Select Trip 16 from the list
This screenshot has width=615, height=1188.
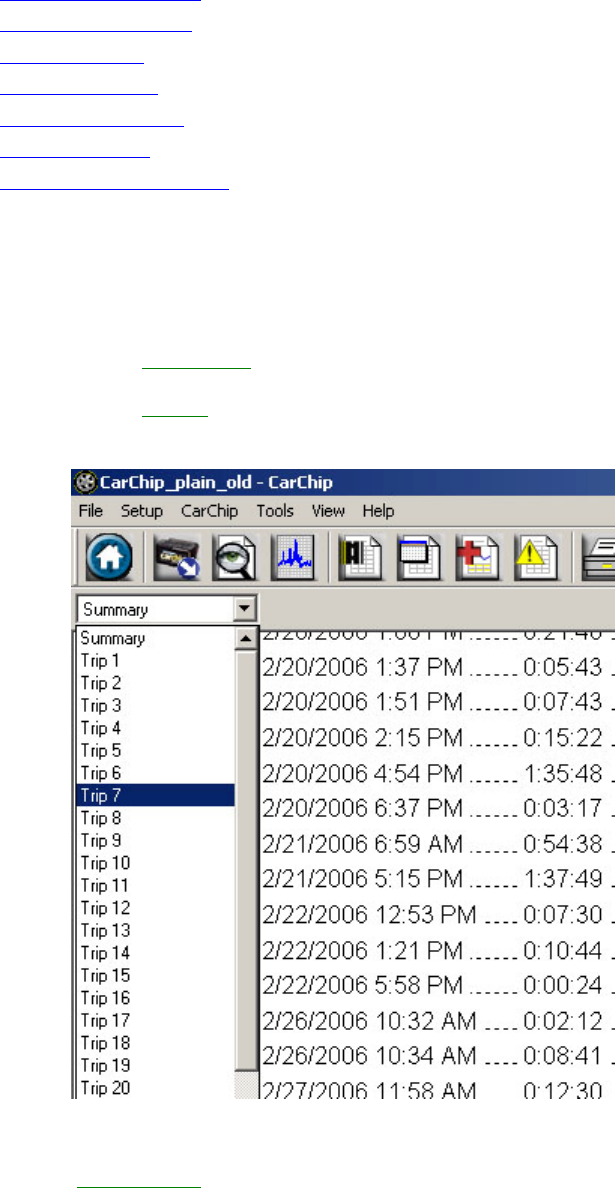[155, 998]
